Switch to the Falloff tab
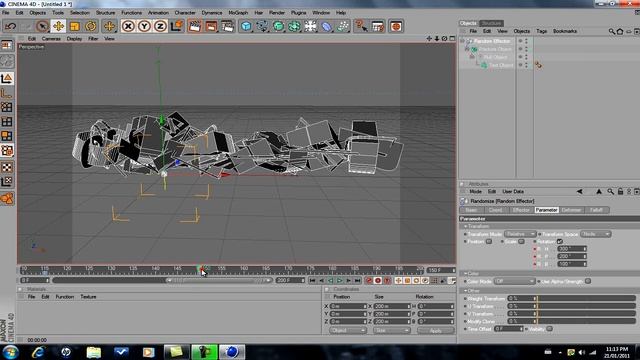 point(596,210)
